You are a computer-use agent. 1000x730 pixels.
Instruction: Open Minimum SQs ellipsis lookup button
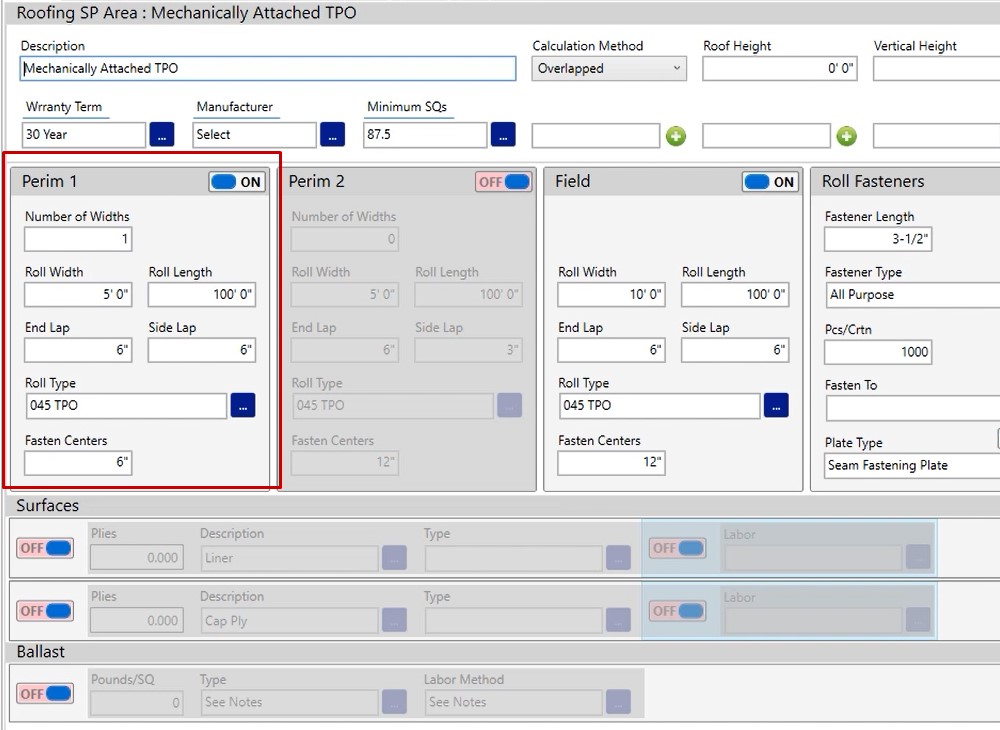click(503, 135)
